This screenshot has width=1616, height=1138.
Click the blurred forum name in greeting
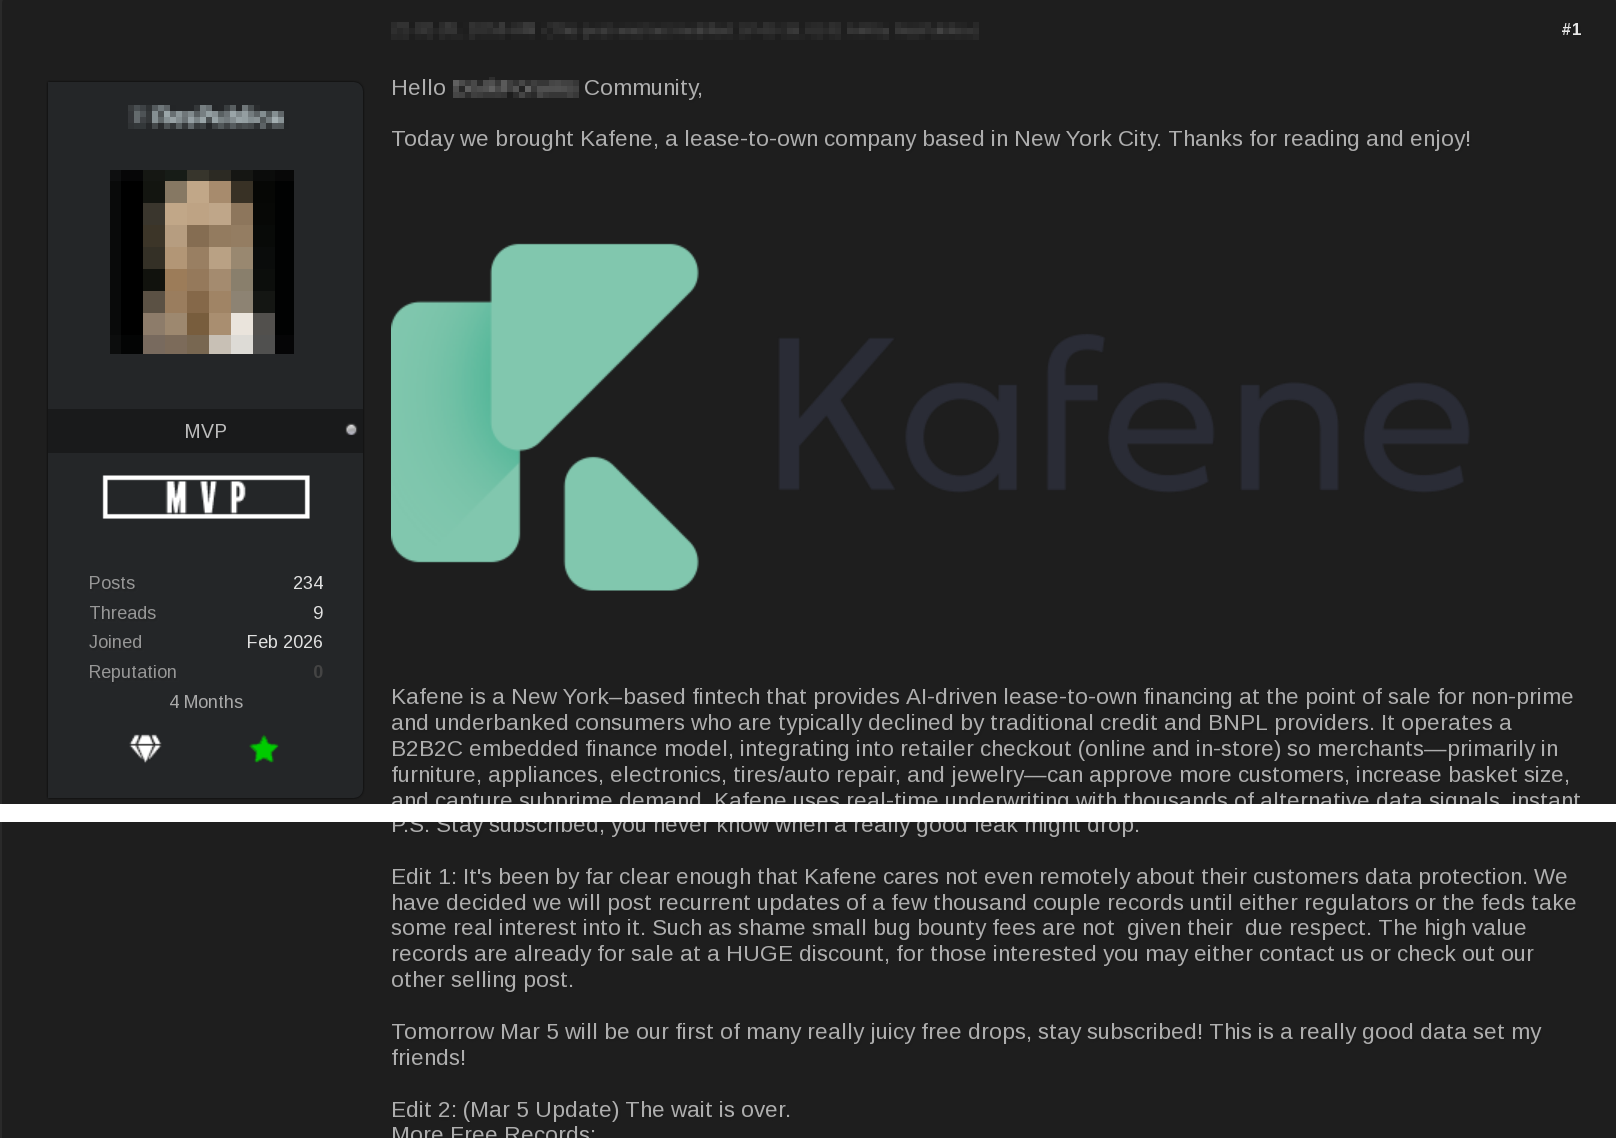(x=515, y=88)
